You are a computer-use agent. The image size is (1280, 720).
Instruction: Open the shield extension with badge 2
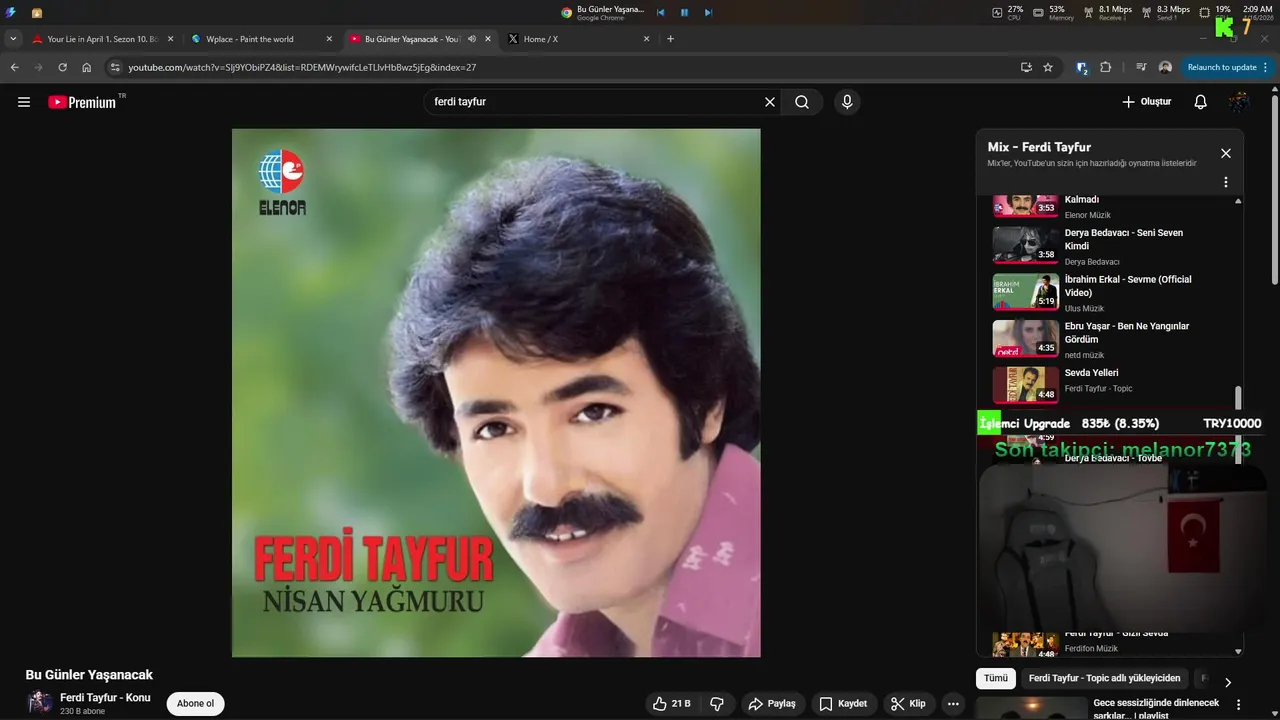[1082, 68]
